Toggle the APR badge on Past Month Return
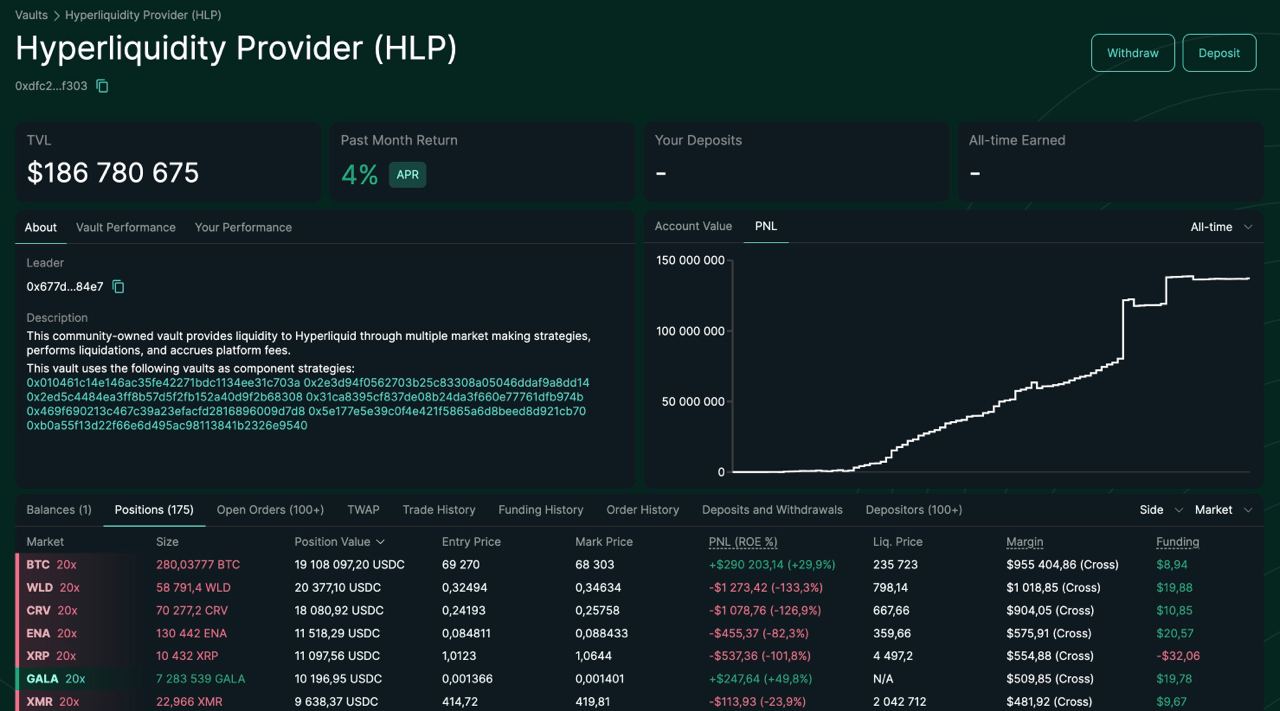The width and height of the screenshot is (1280, 711). tap(407, 174)
